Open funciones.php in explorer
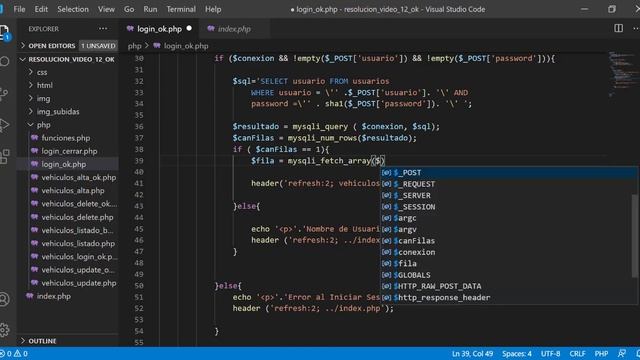This screenshot has height=360, width=640. [x=68, y=138]
